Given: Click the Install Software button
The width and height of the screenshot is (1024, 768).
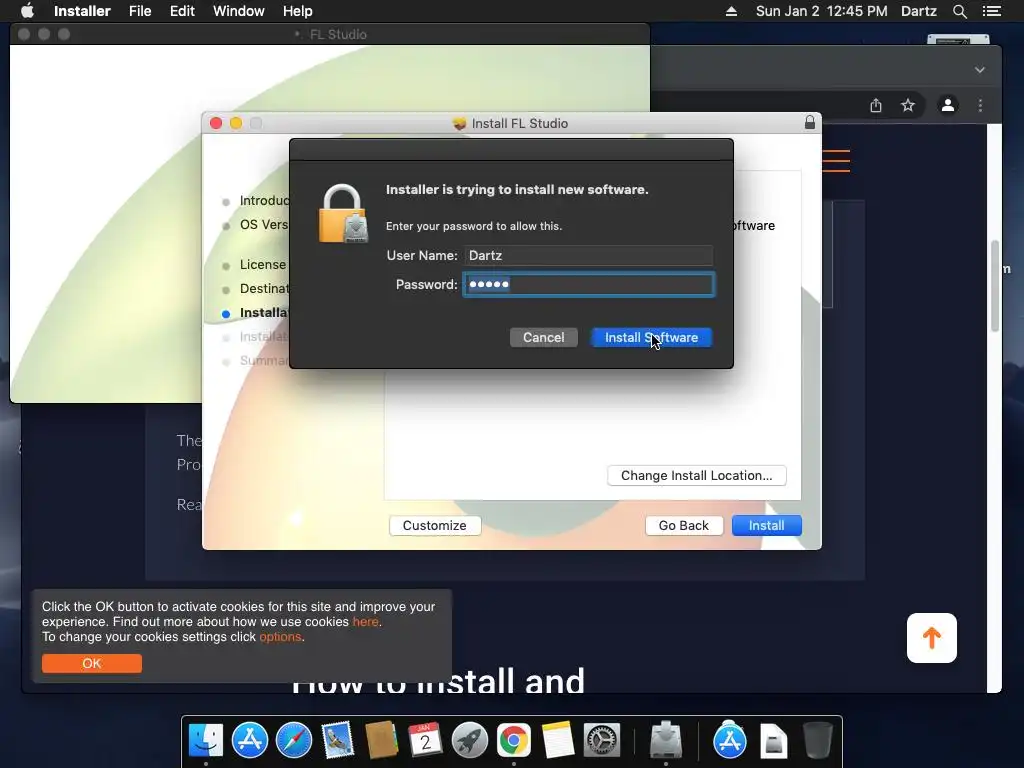Looking at the screenshot, I should pos(651,338).
